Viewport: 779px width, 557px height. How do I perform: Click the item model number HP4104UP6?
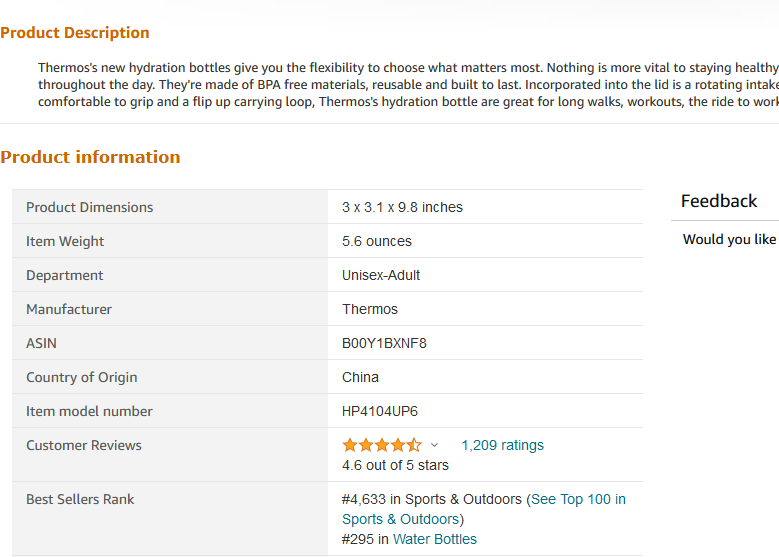coord(380,411)
